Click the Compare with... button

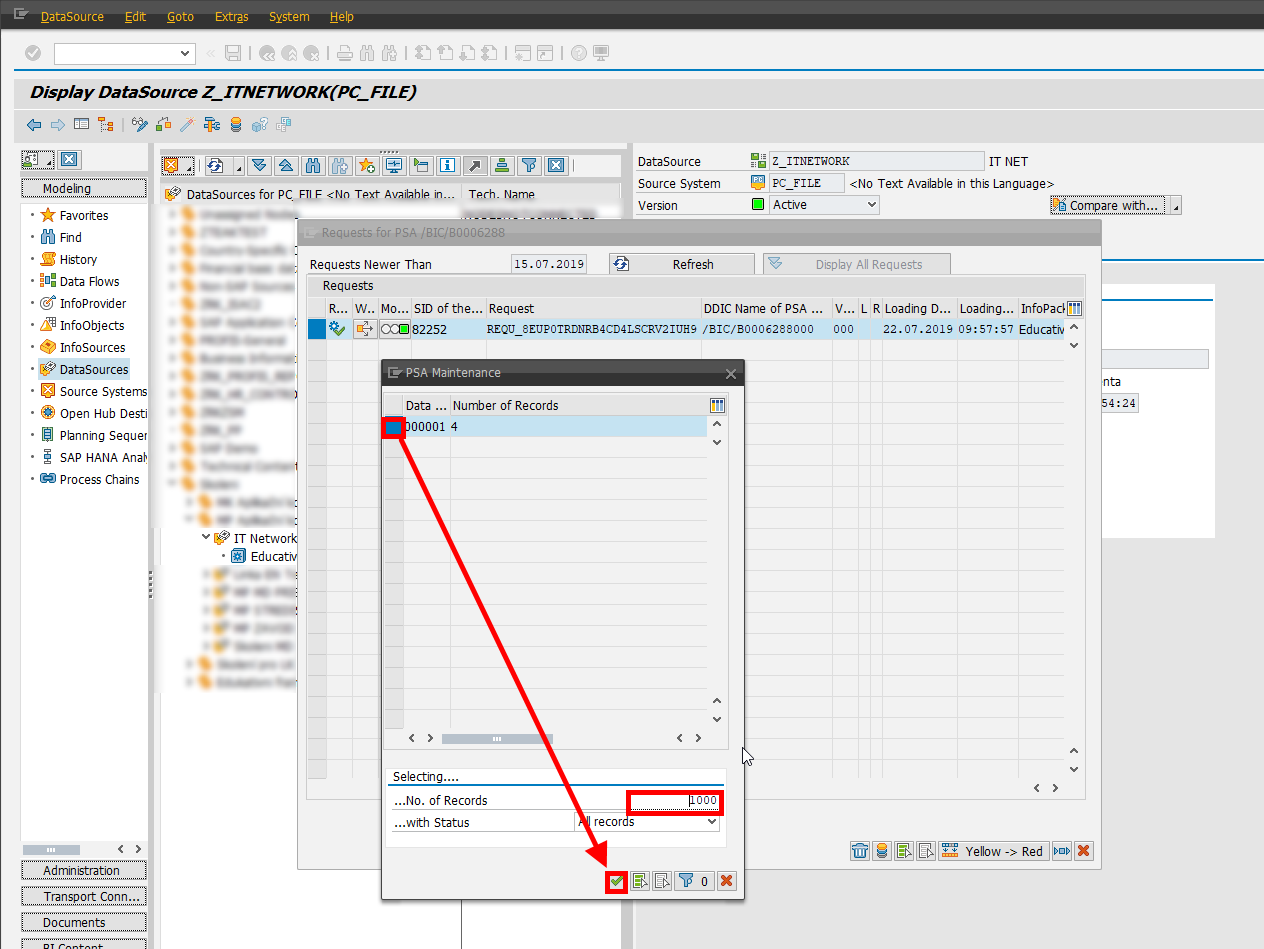click(x=1106, y=205)
